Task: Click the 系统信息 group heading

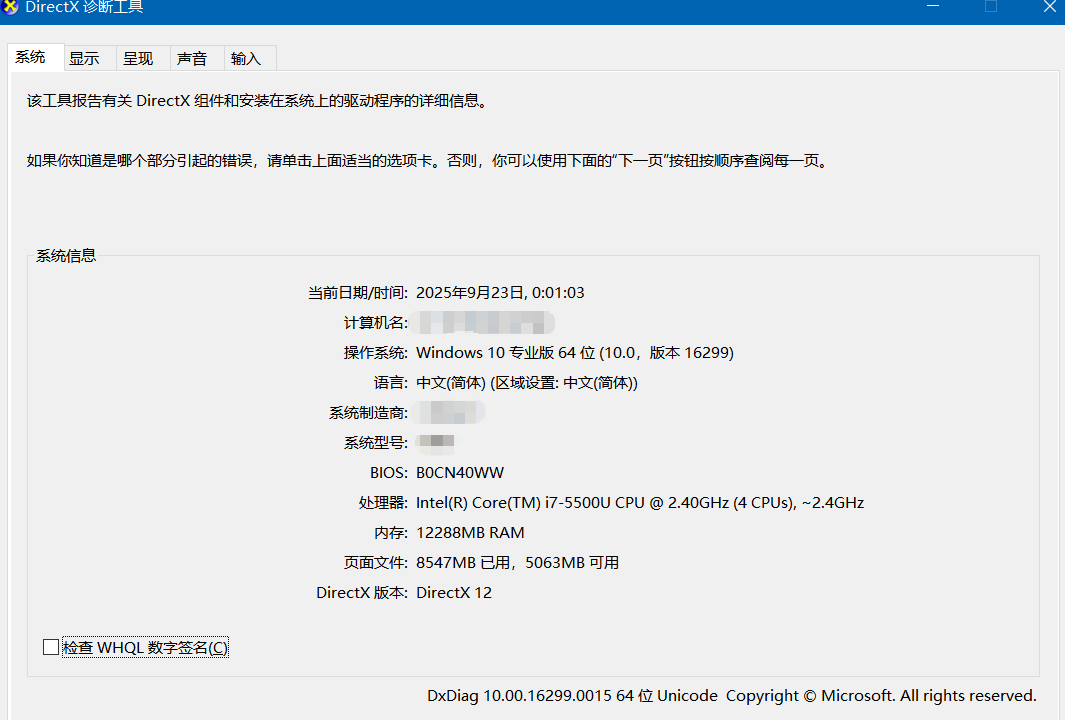Action: coord(64,255)
